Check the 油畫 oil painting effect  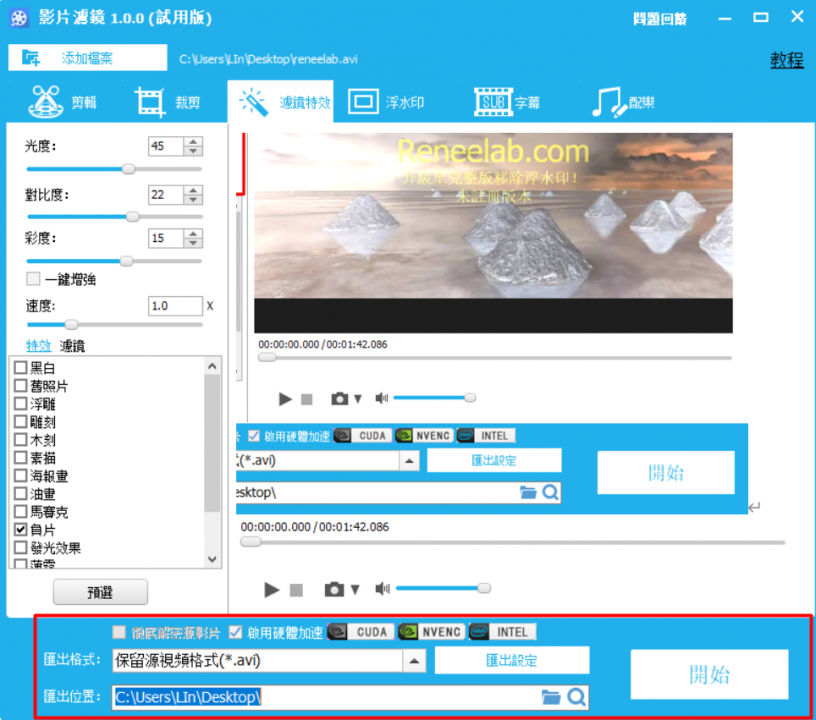(20, 494)
